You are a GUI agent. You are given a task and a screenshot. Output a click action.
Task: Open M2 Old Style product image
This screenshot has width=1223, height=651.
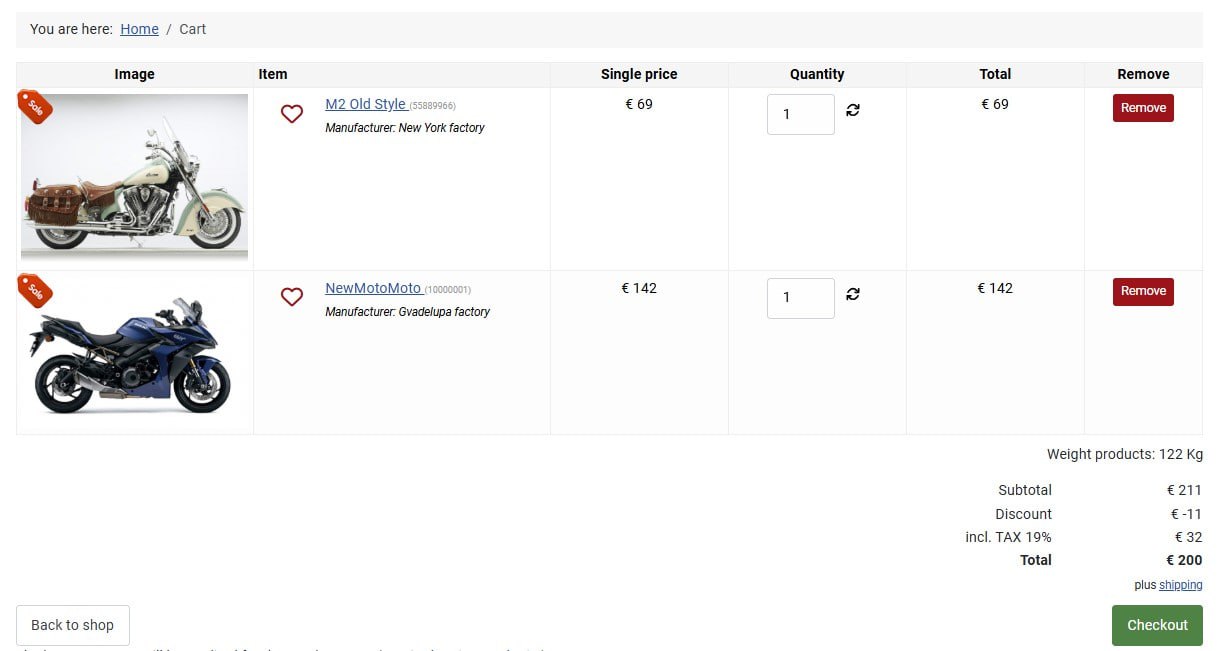tap(135, 178)
